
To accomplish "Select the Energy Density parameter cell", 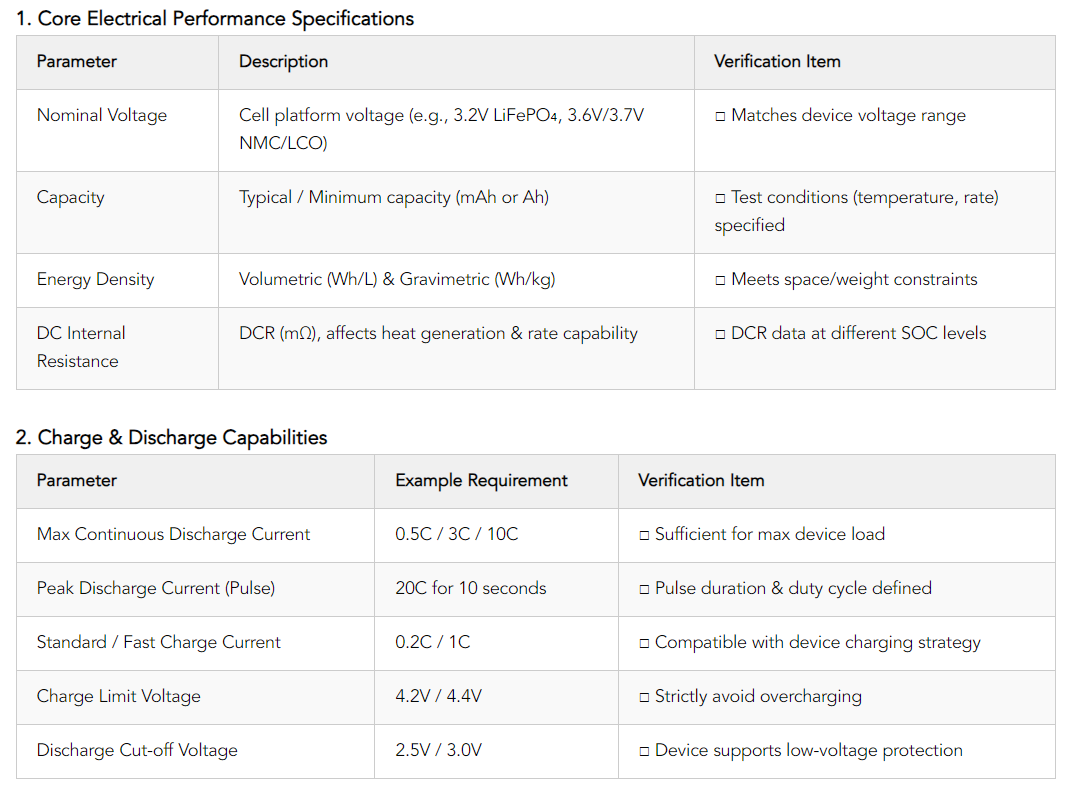I will point(117,280).
